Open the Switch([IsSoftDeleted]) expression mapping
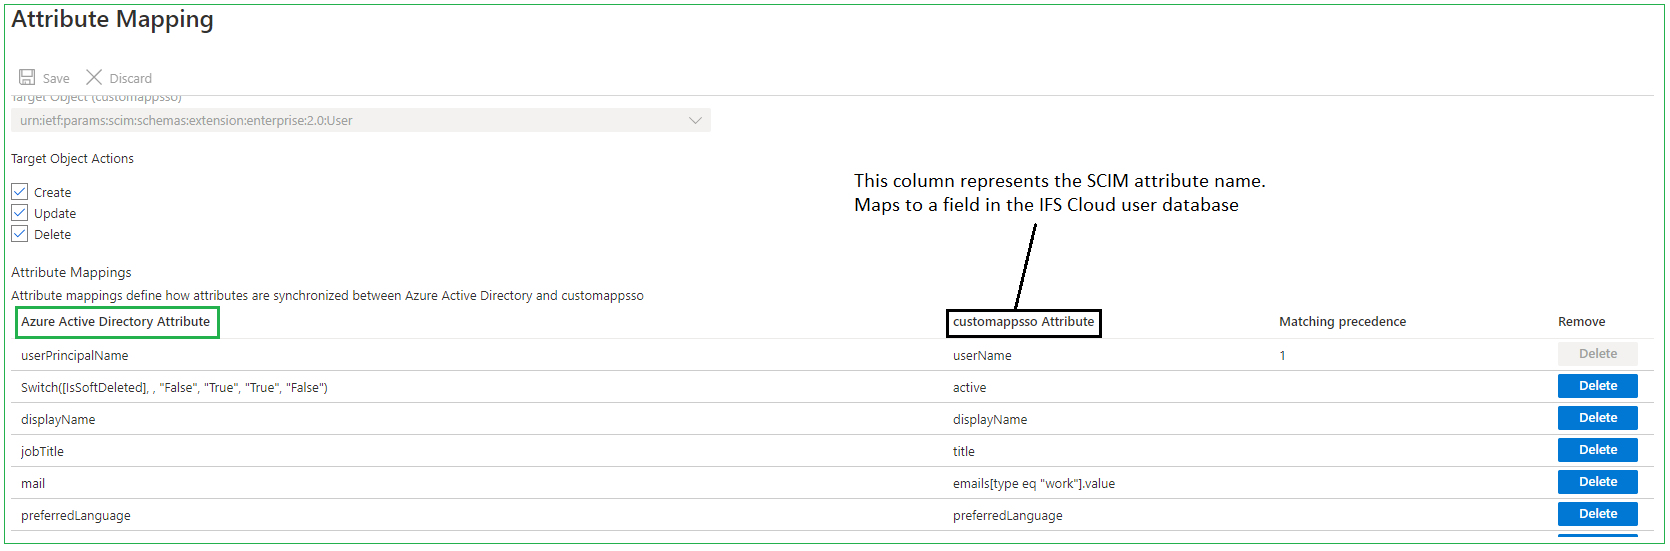 (x=174, y=387)
